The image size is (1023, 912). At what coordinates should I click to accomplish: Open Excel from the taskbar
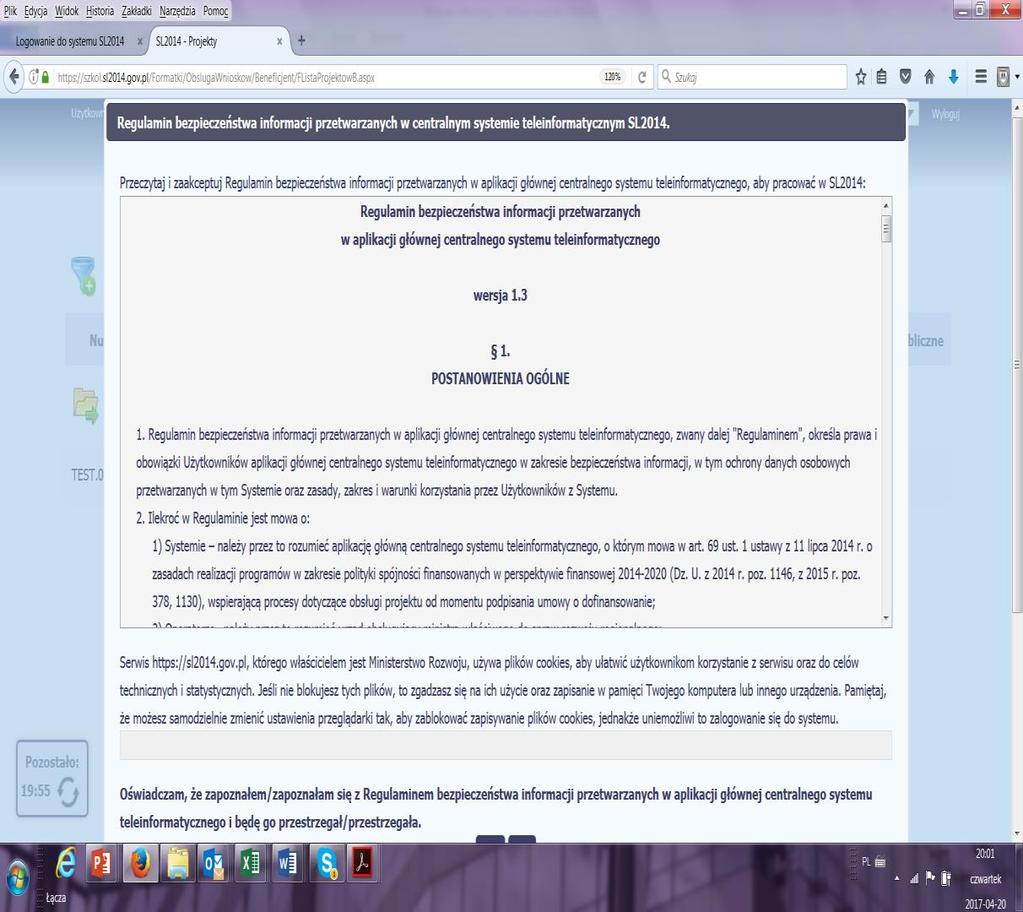251,864
